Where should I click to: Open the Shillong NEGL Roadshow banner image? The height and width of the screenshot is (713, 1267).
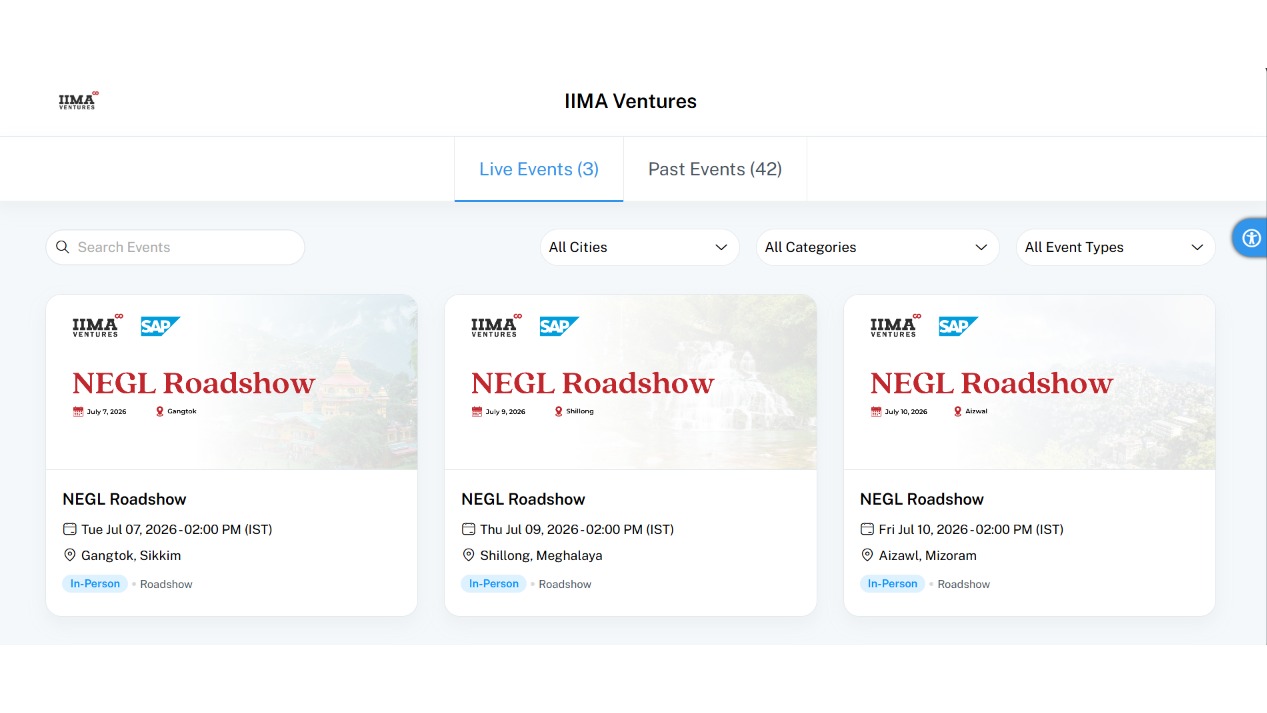click(631, 382)
